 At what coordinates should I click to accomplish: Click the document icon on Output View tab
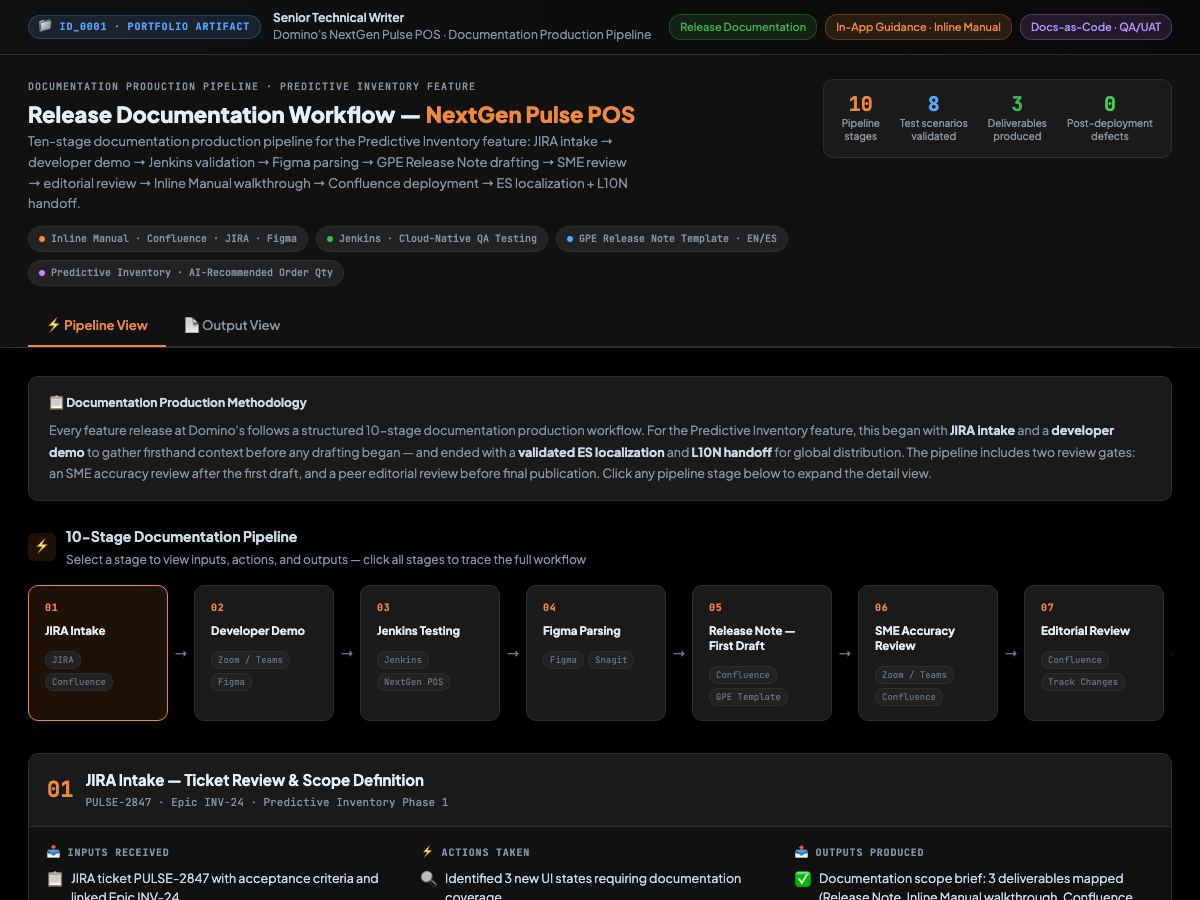[191, 325]
